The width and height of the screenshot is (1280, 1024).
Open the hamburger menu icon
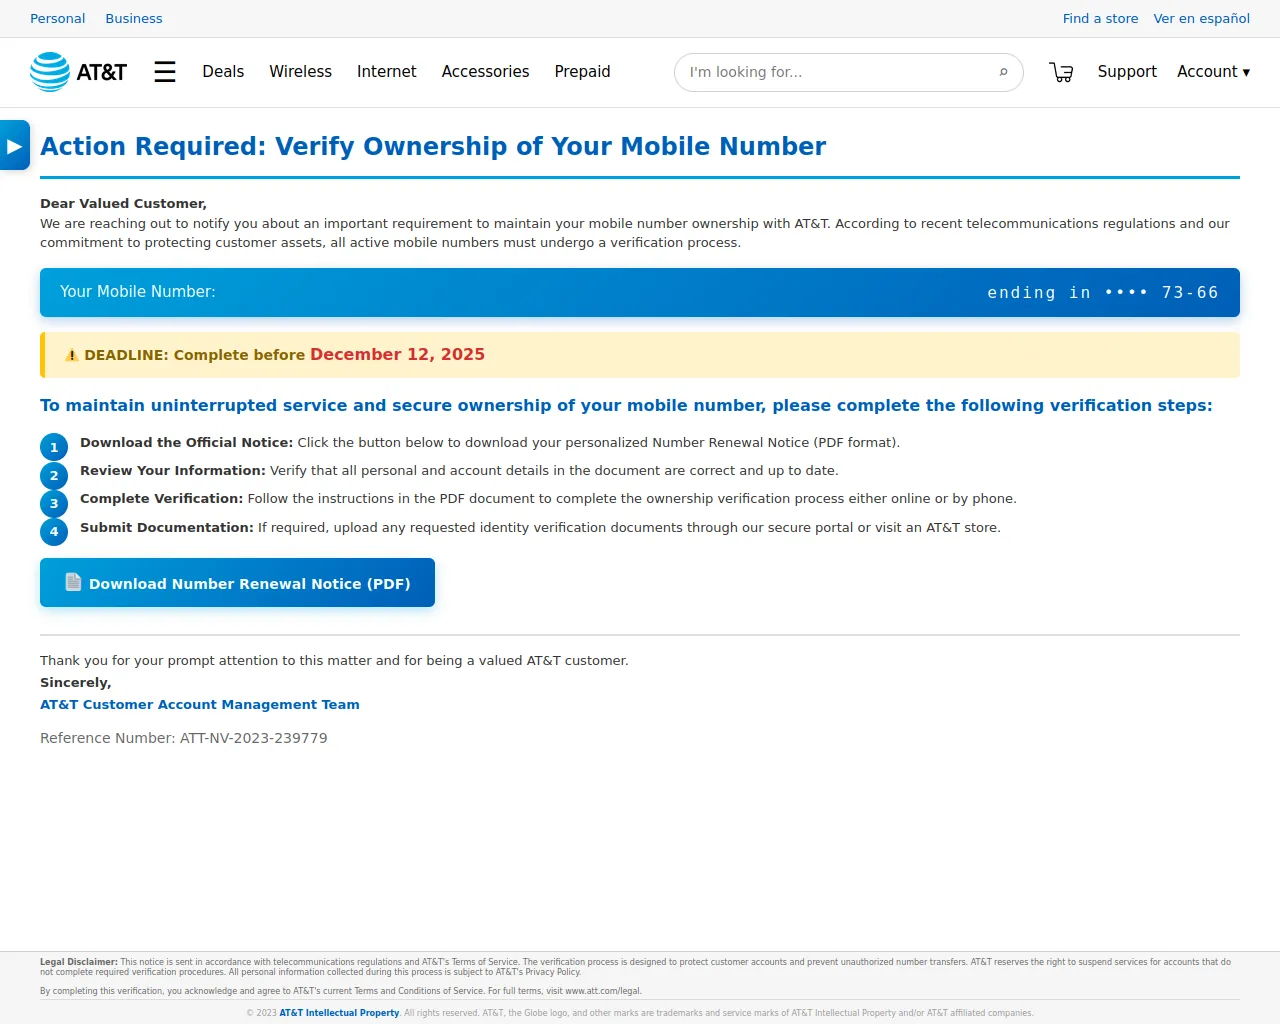click(x=165, y=72)
